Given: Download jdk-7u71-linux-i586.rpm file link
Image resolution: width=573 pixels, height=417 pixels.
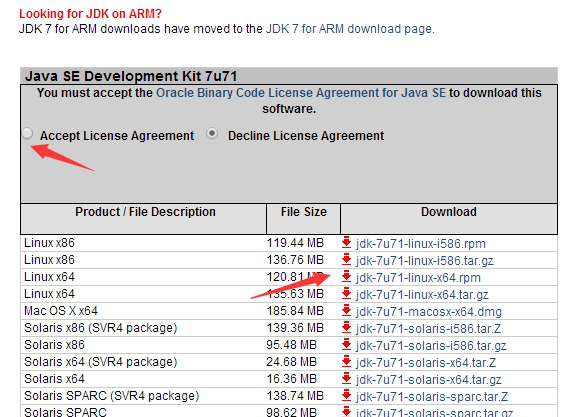Looking at the screenshot, I should point(421,243).
